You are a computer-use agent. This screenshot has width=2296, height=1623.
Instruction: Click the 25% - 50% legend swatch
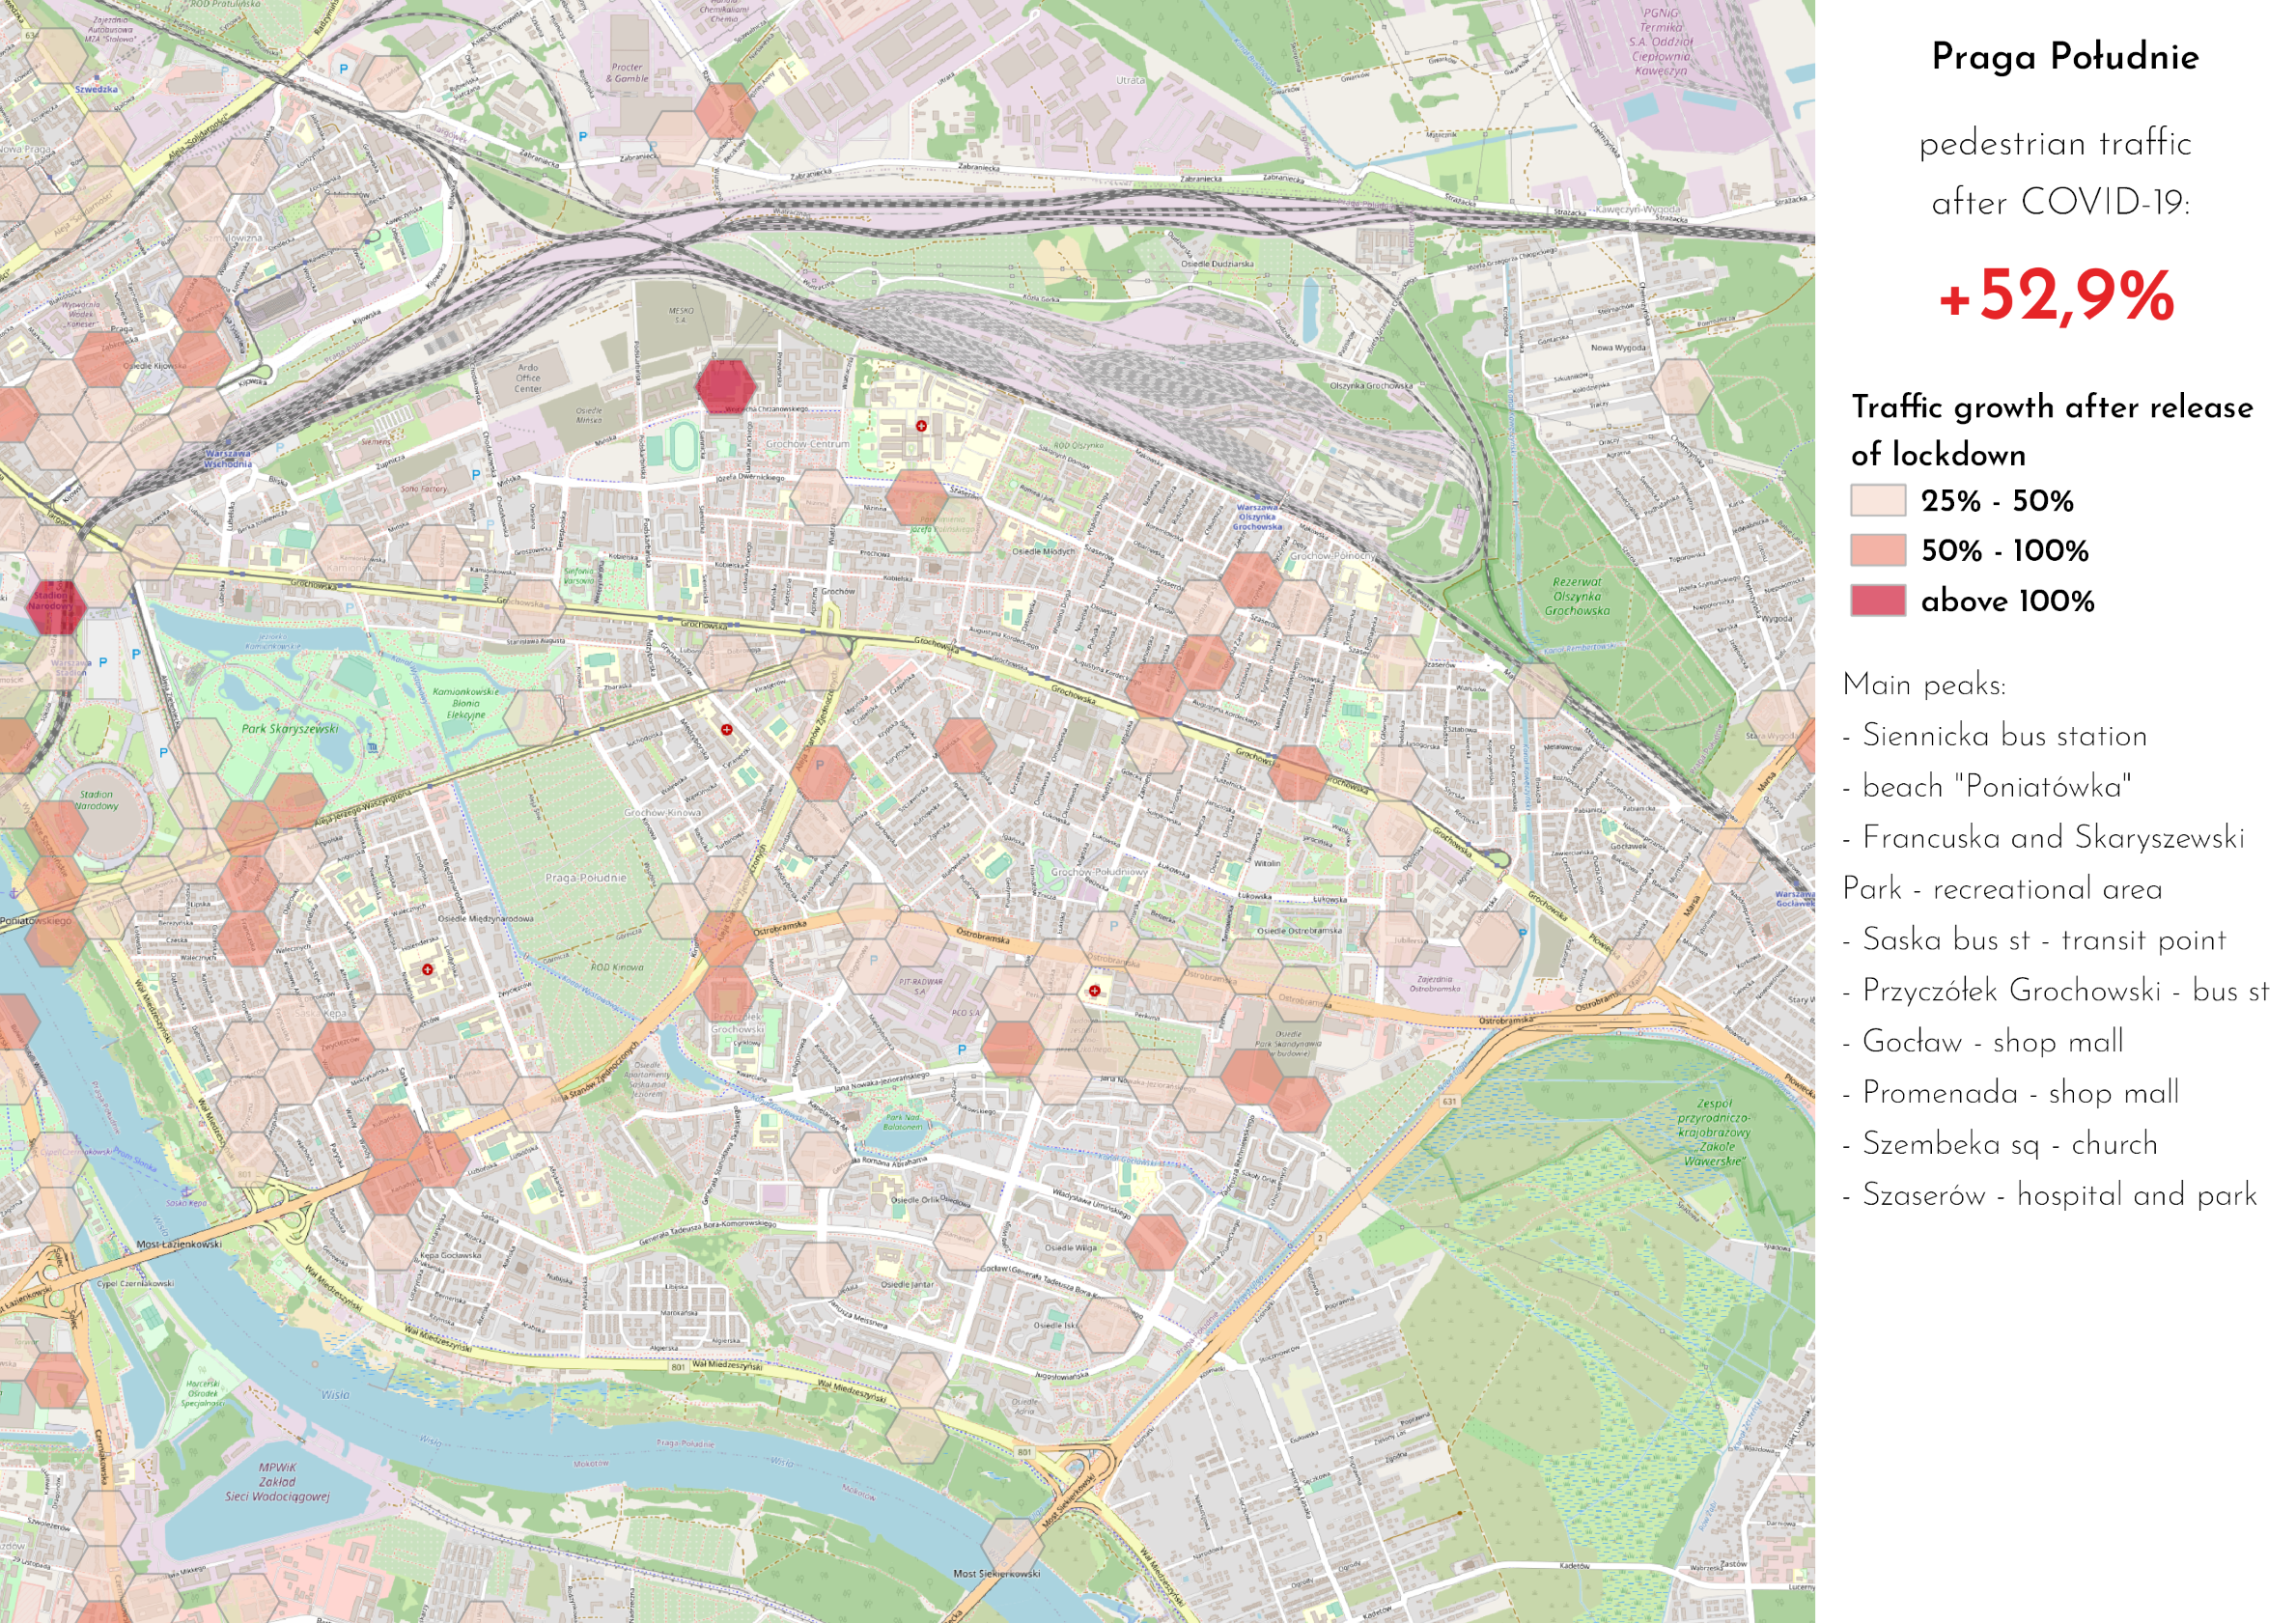1877,500
